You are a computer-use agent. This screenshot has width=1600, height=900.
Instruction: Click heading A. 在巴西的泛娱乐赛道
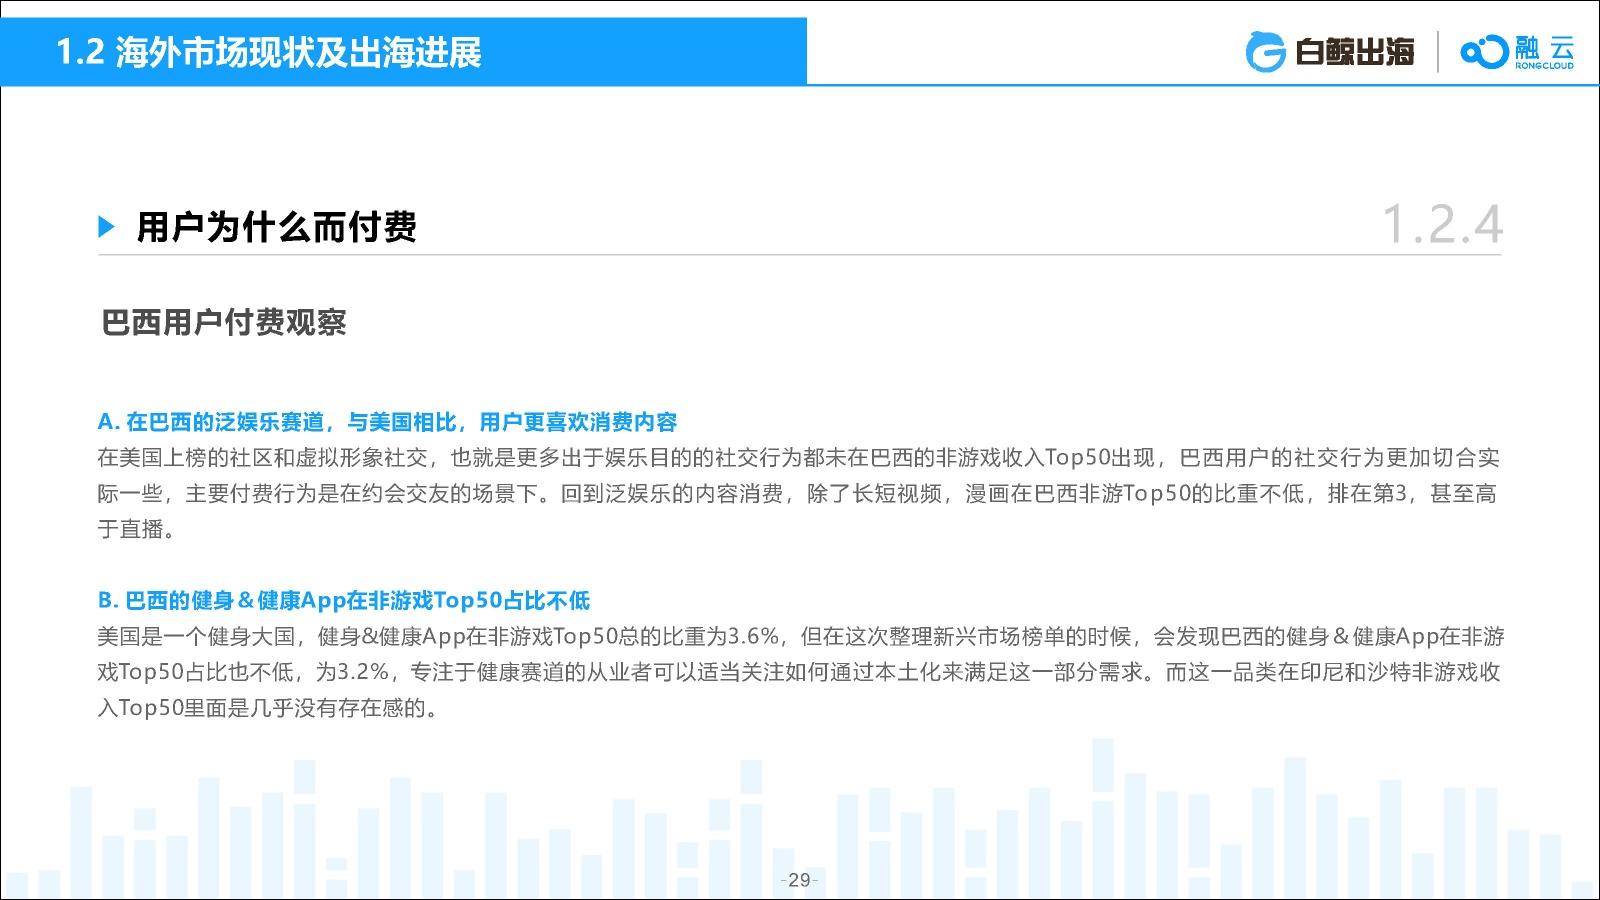[x=388, y=422]
